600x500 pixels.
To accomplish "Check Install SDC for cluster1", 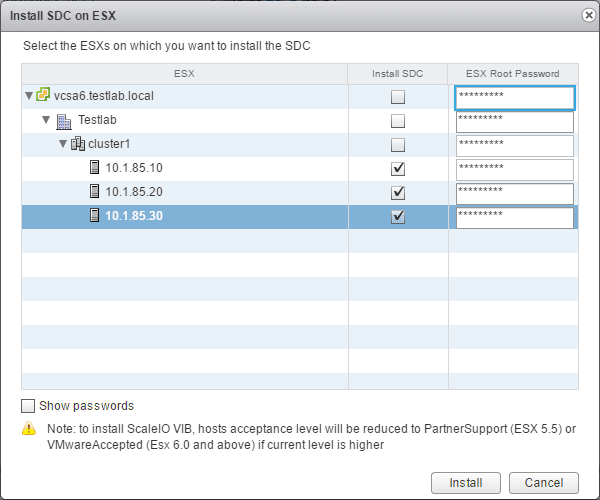I will coord(398,145).
